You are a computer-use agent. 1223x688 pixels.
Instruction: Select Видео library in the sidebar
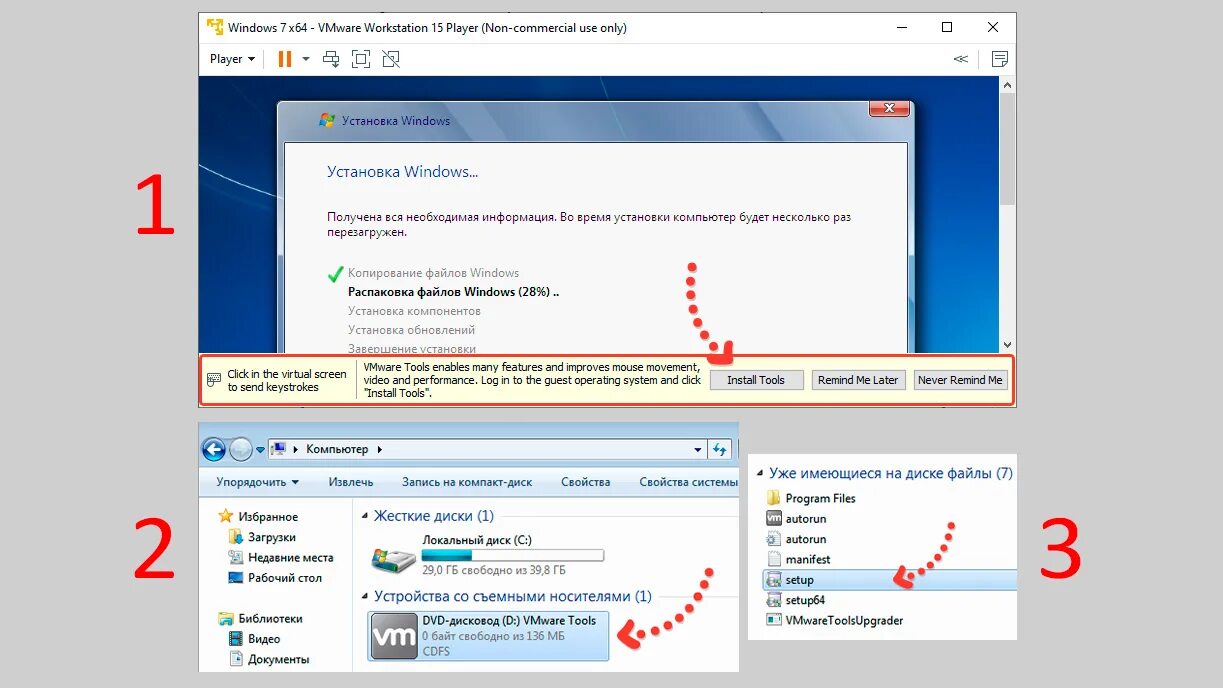264,639
